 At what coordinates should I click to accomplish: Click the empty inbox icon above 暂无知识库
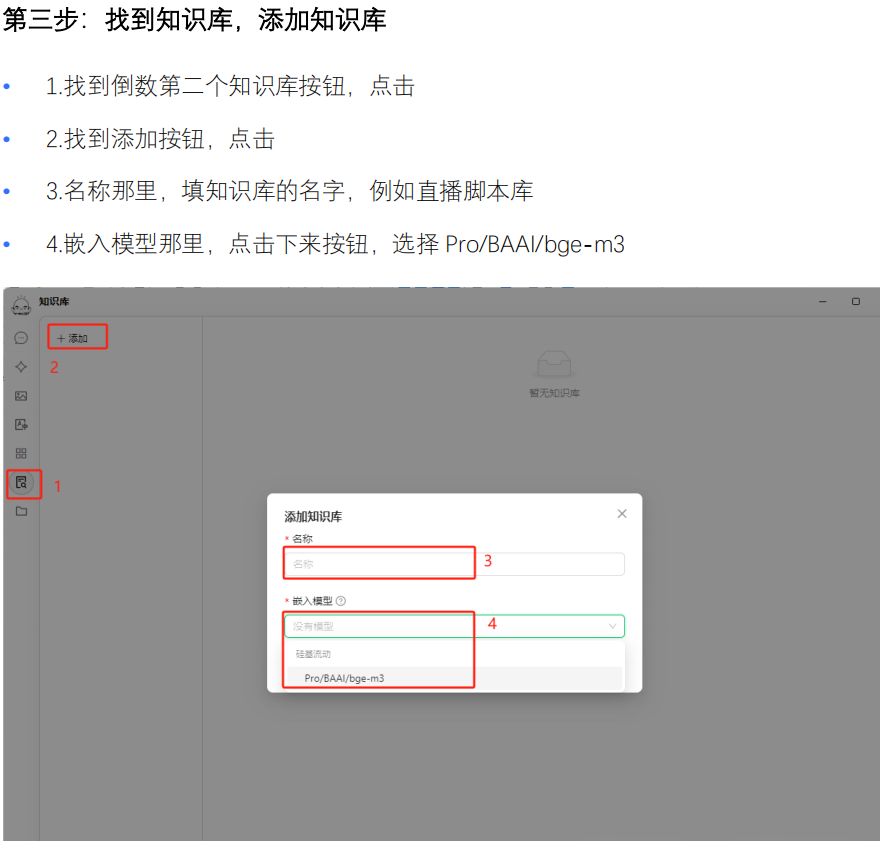tap(554, 364)
